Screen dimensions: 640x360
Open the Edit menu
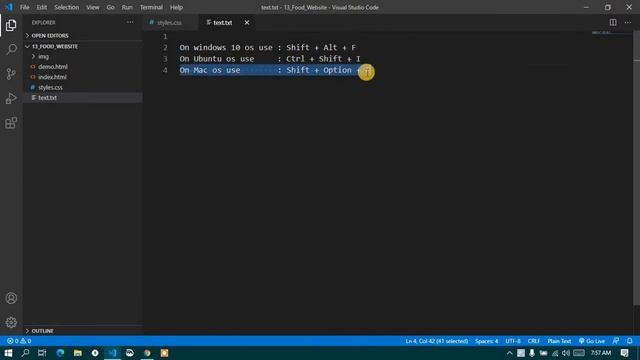[x=42, y=7]
